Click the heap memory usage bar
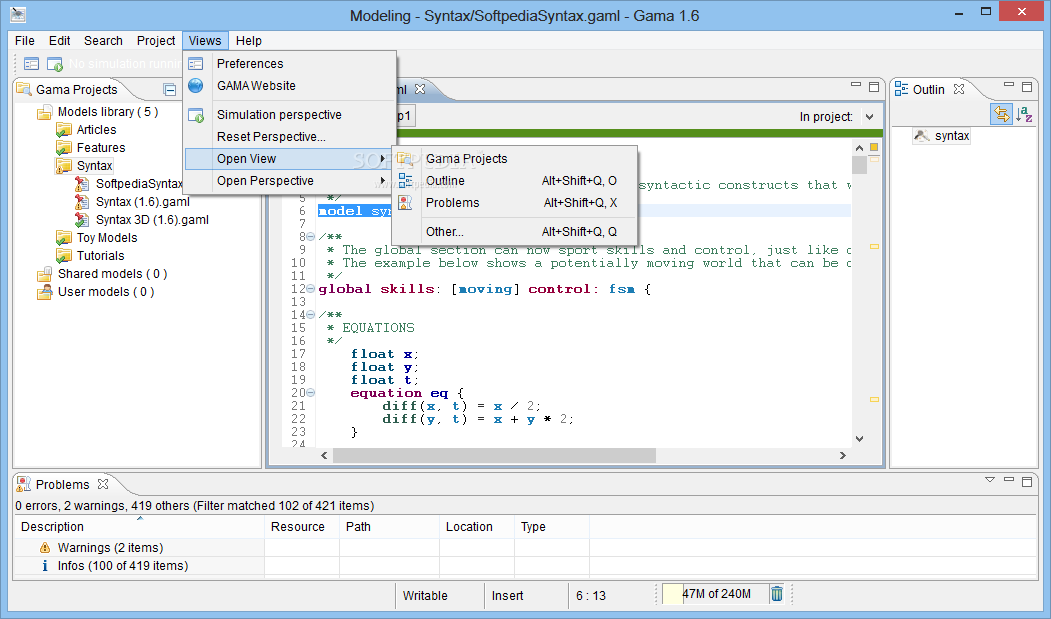Viewport: 1051px width, 619px height. click(x=715, y=594)
